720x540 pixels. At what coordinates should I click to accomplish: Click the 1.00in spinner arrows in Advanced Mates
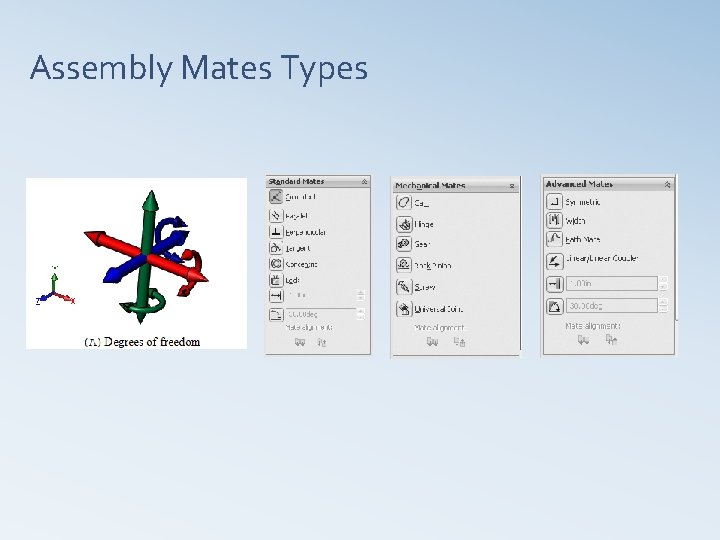(663, 283)
